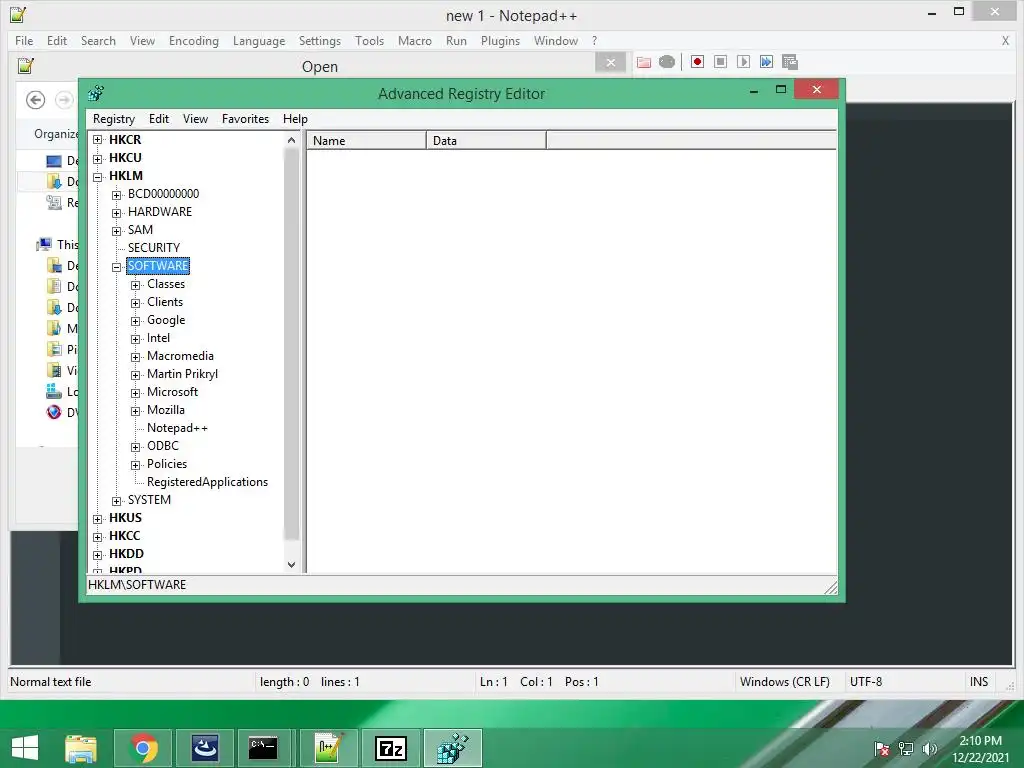Click the Data column header

click(486, 140)
